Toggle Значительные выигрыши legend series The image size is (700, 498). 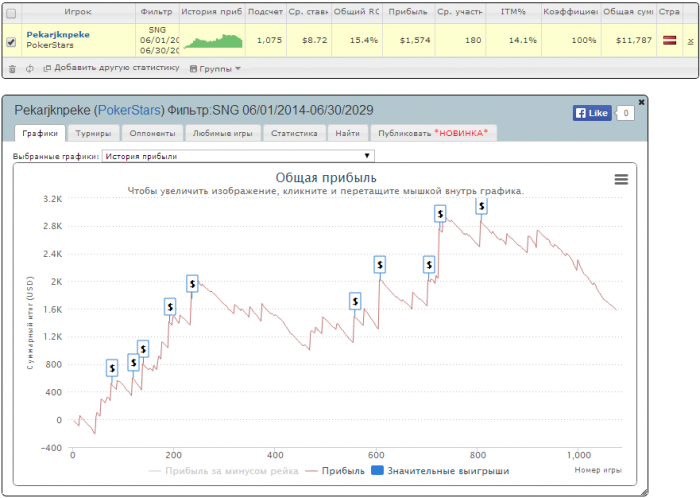[441, 471]
